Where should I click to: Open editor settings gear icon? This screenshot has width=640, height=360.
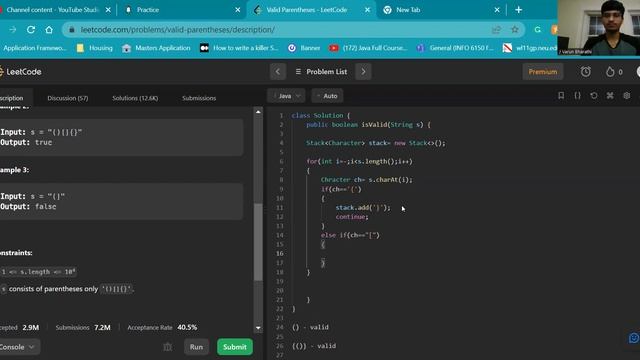627,96
